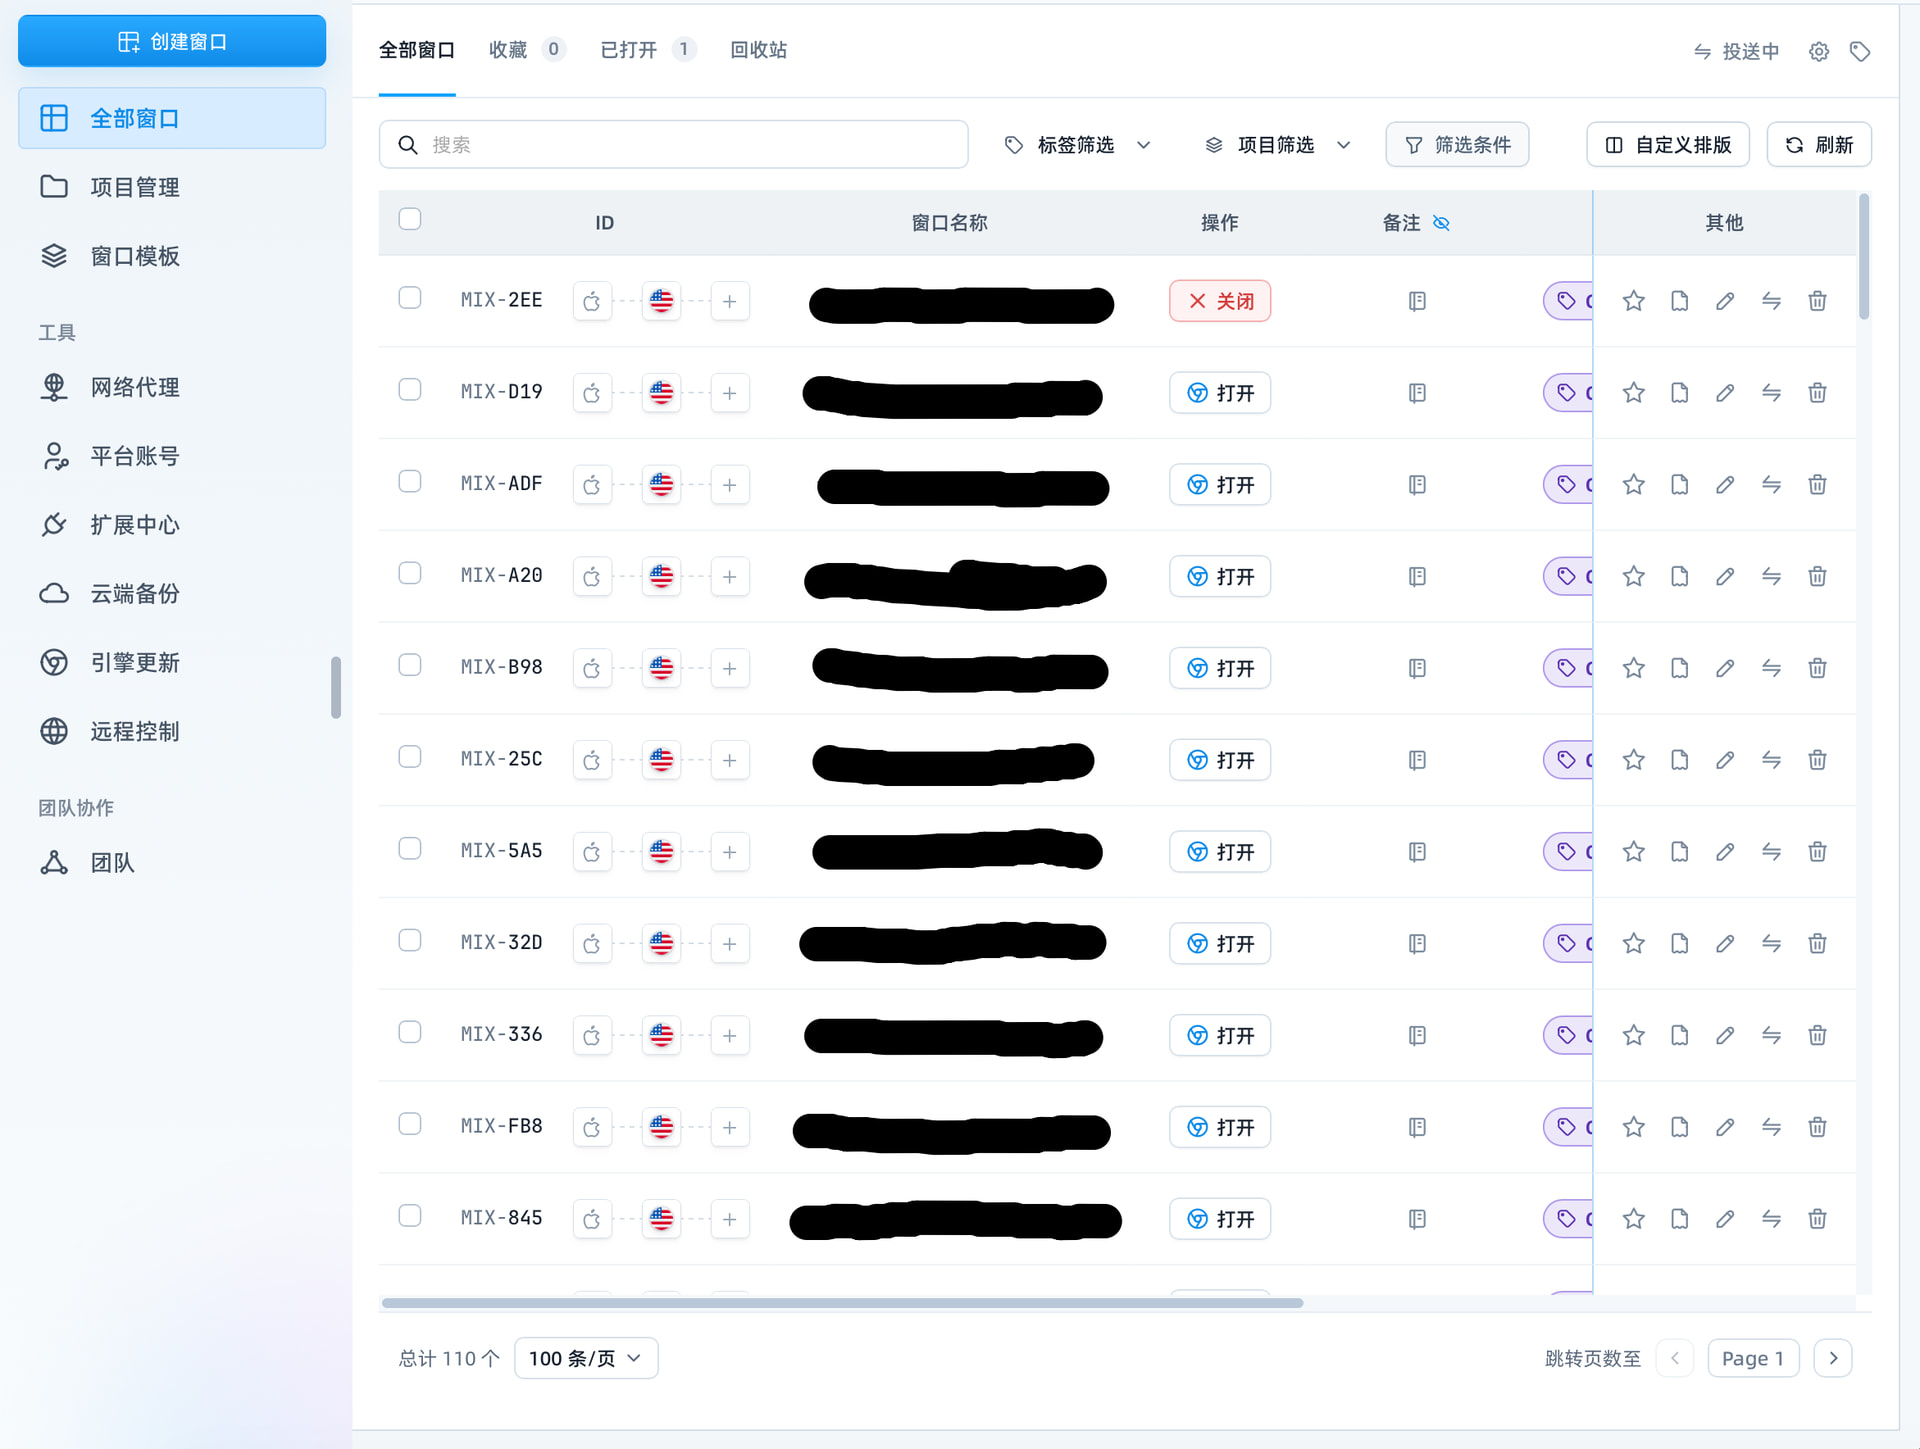Edit MIX-336 window with pencil icon
The width and height of the screenshot is (1920, 1449).
click(1725, 1035)
